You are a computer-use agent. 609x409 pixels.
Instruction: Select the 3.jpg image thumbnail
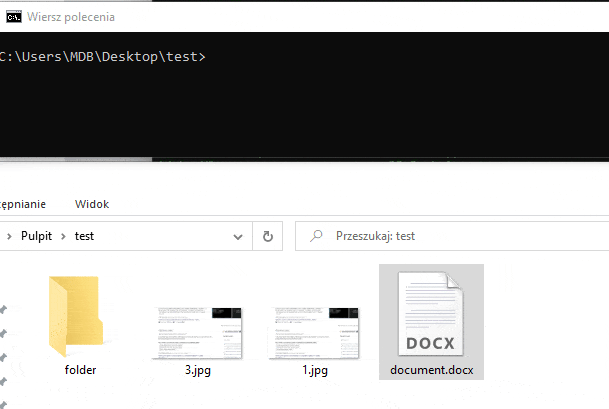pyautogui.click(x=198, y=331)
